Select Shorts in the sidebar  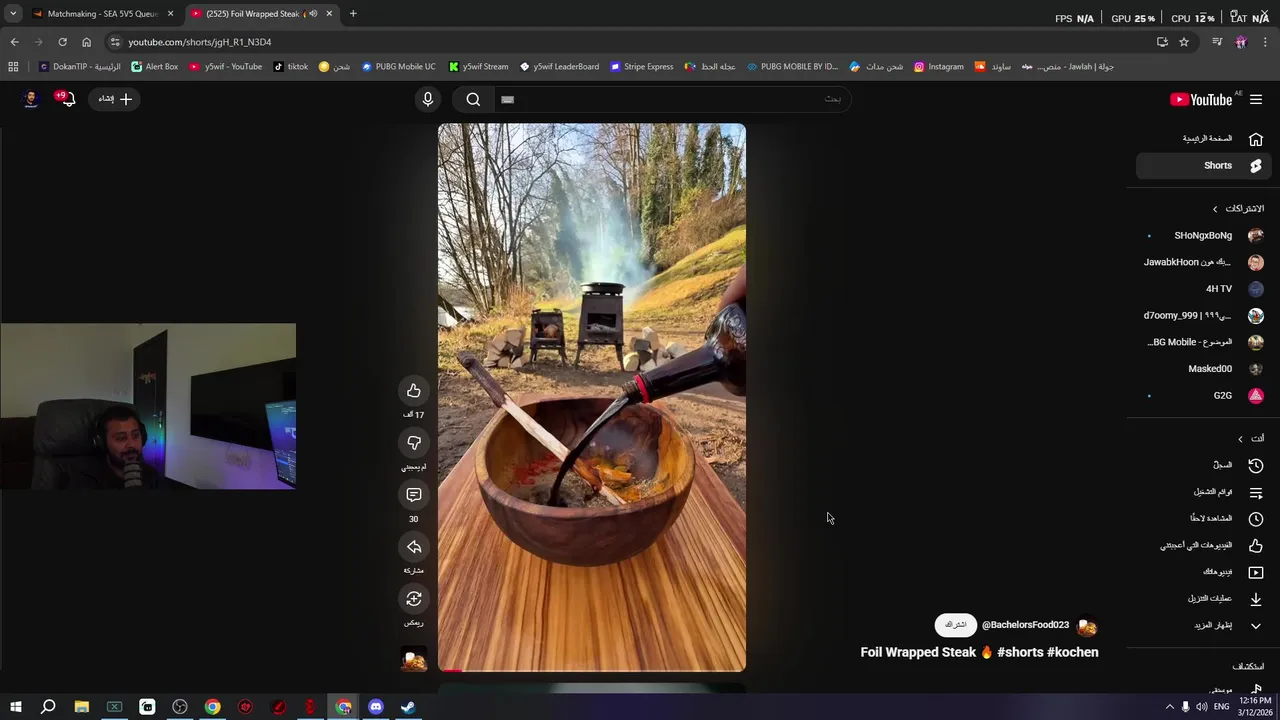click(1204, 166)
